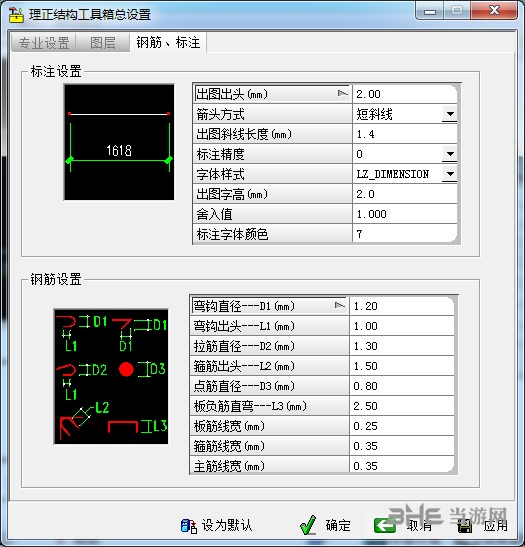This screenshot has height=547, width=525.
Task: Select the 钢筋、标注 tab
Action: click(168, 43)
